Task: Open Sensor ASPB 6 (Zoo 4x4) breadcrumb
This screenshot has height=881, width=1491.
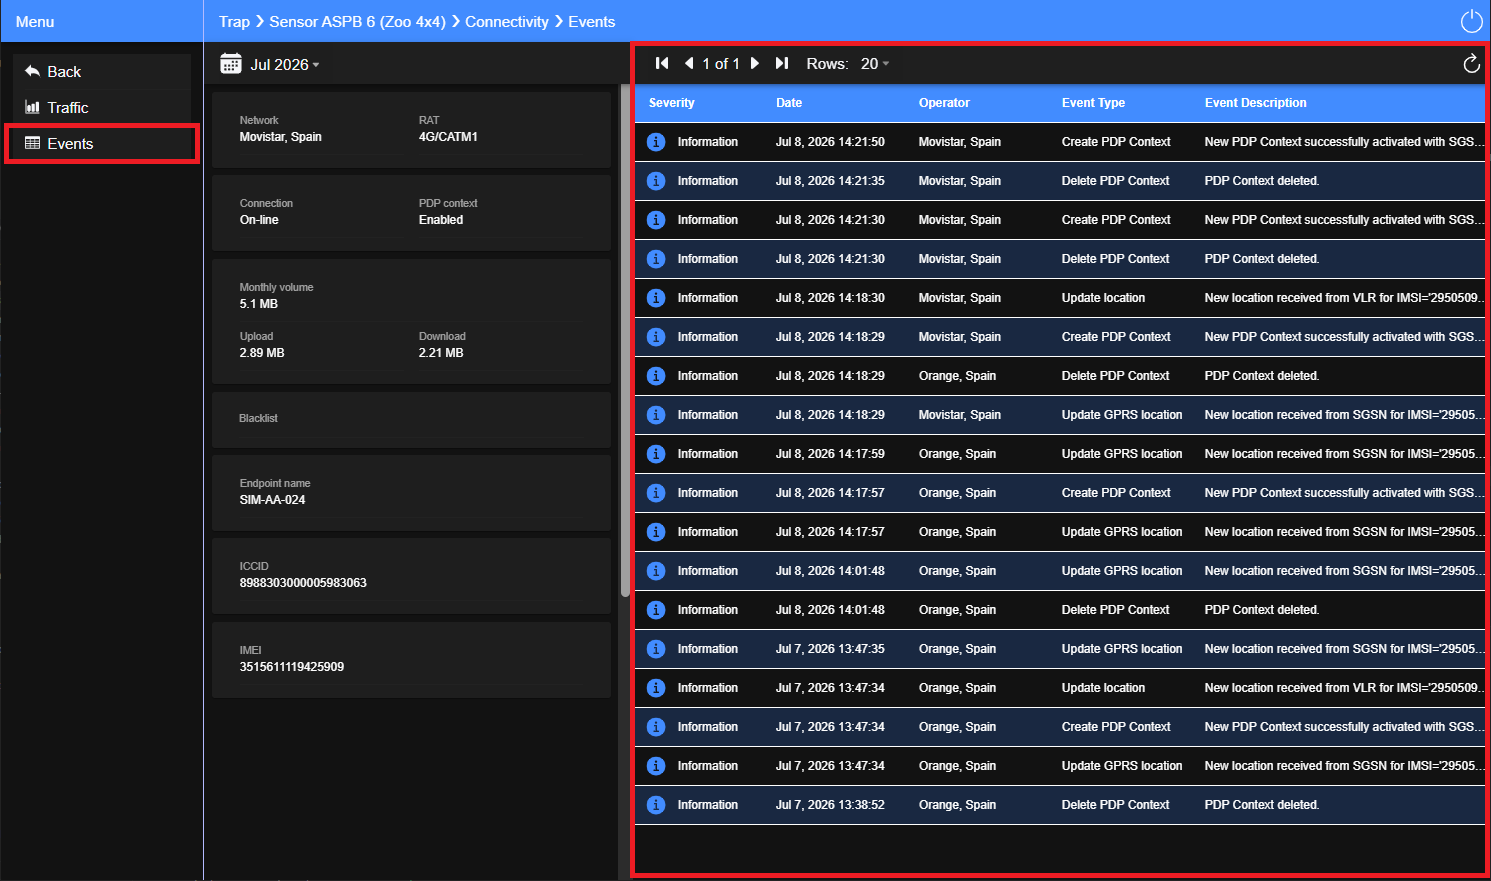Action: click(357, 21)
